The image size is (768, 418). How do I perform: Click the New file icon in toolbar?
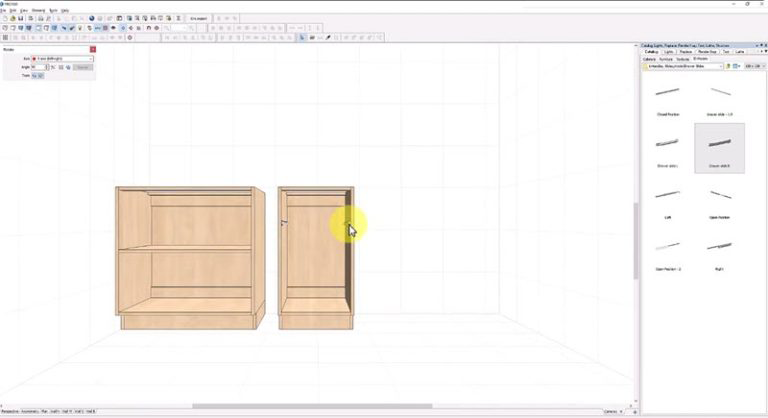point(5,18)
